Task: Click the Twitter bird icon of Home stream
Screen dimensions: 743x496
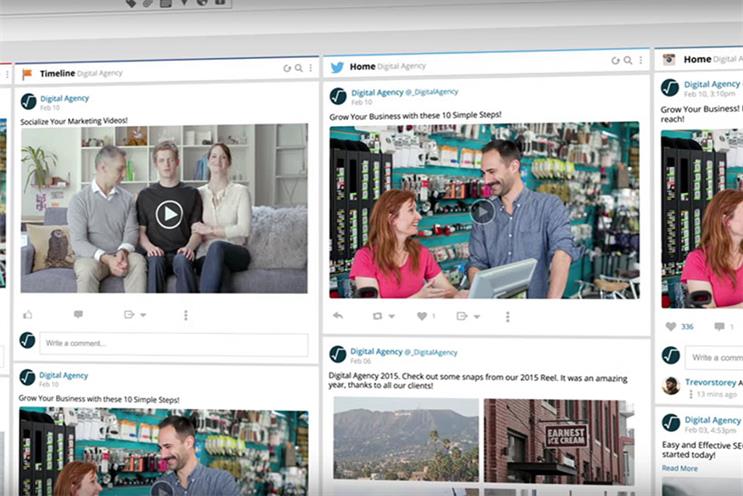Action: (337, 67)
